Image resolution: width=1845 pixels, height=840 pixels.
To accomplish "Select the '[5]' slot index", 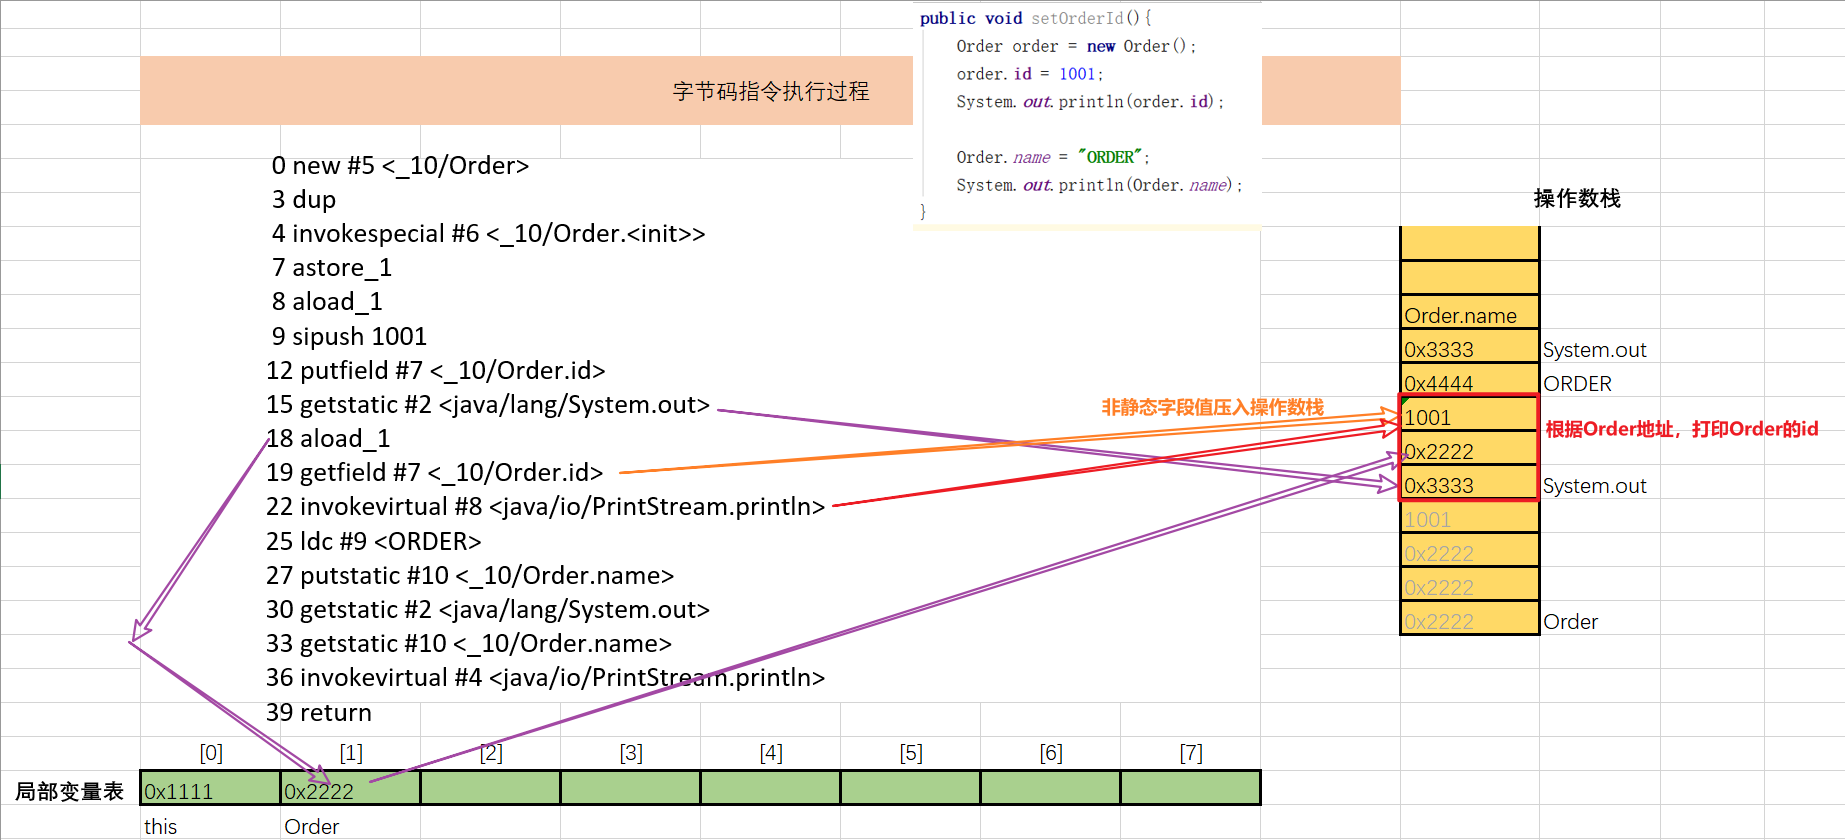I will point(911,752).
